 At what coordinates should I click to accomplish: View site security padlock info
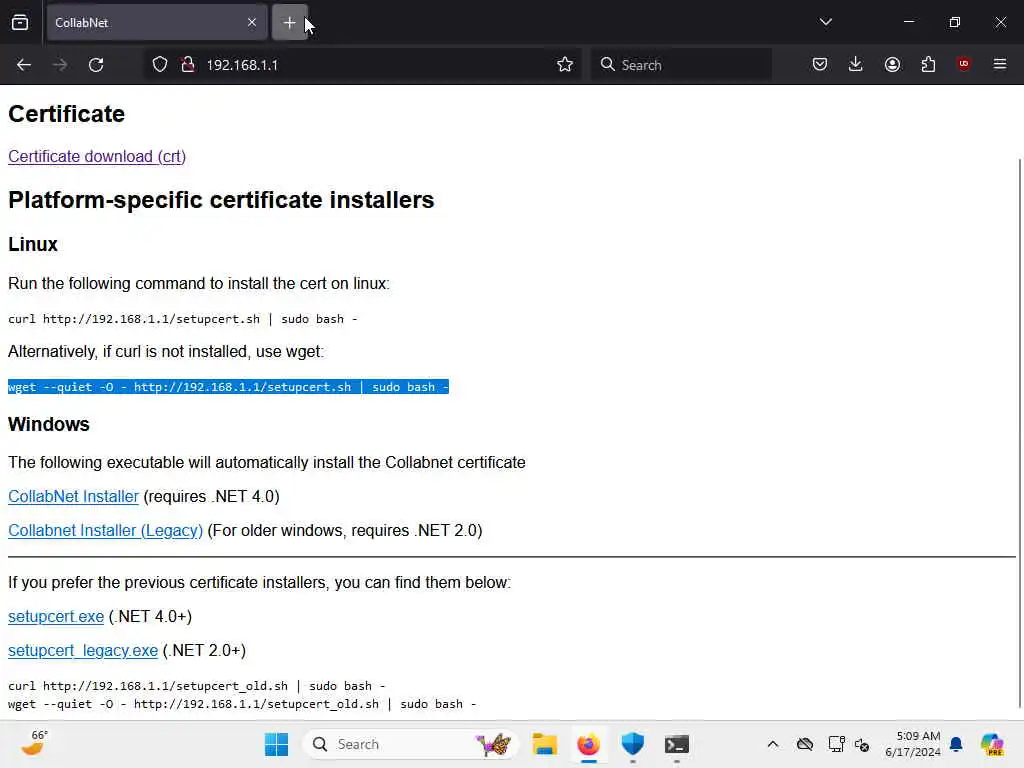[188, 65]
